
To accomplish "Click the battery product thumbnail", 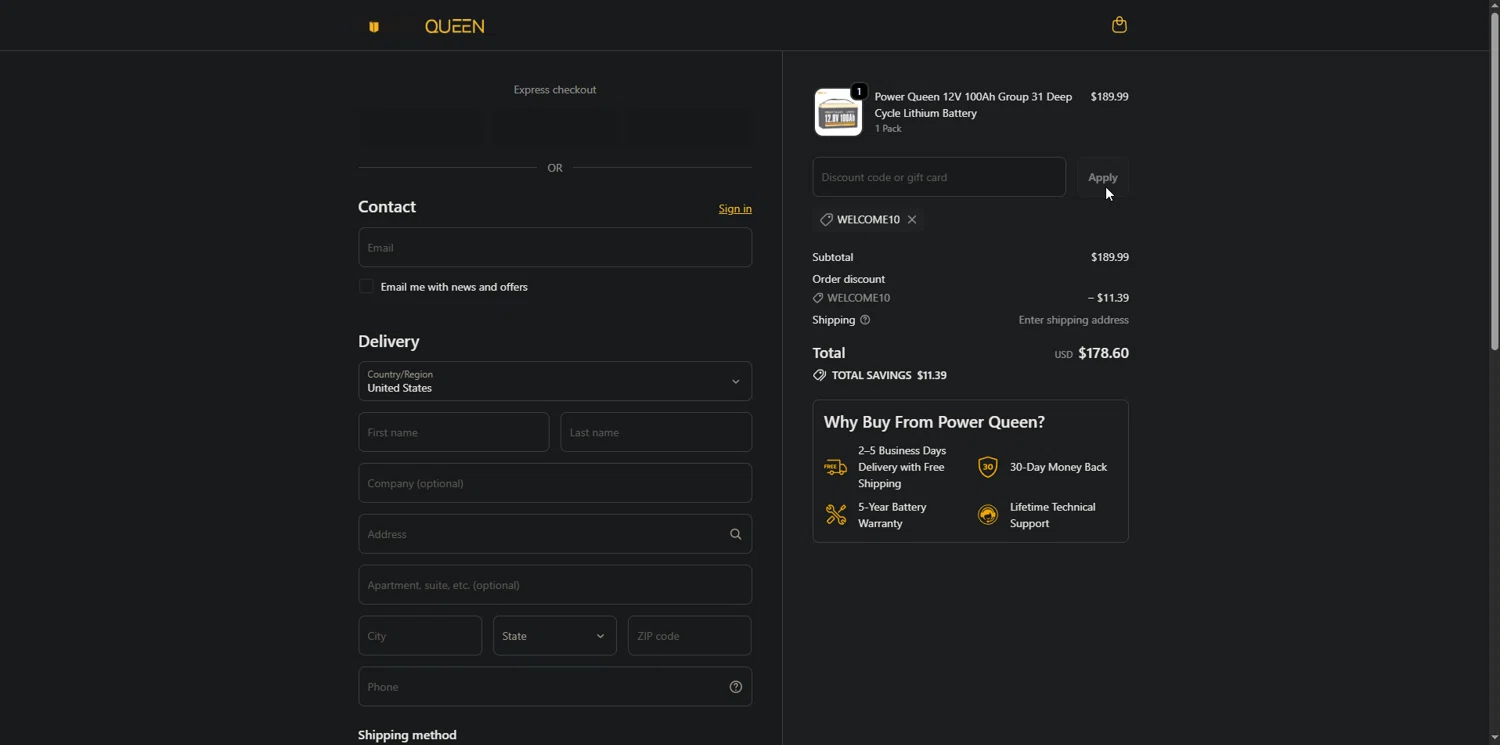I will (x=838, y=112).
